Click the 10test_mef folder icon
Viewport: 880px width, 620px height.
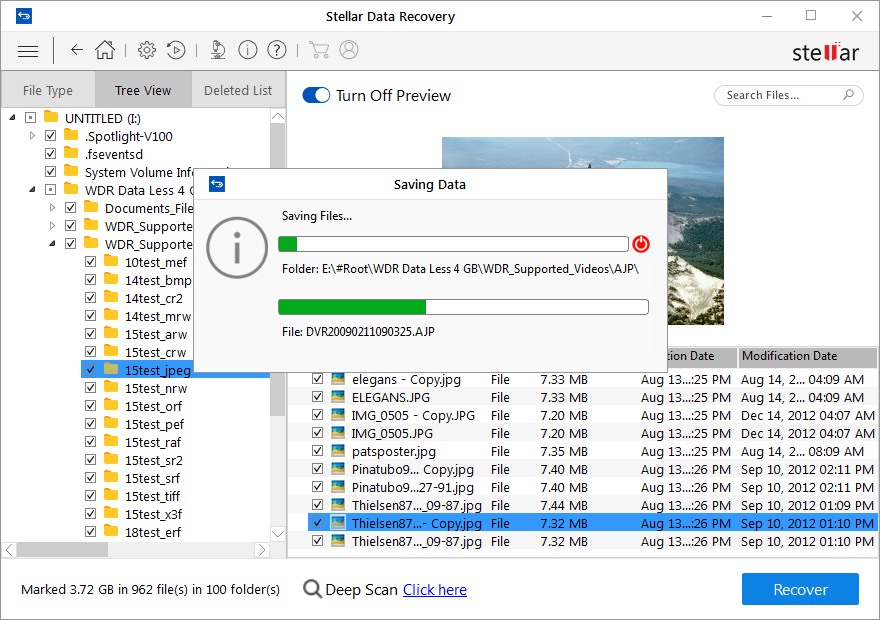click(x=111, y=261)
